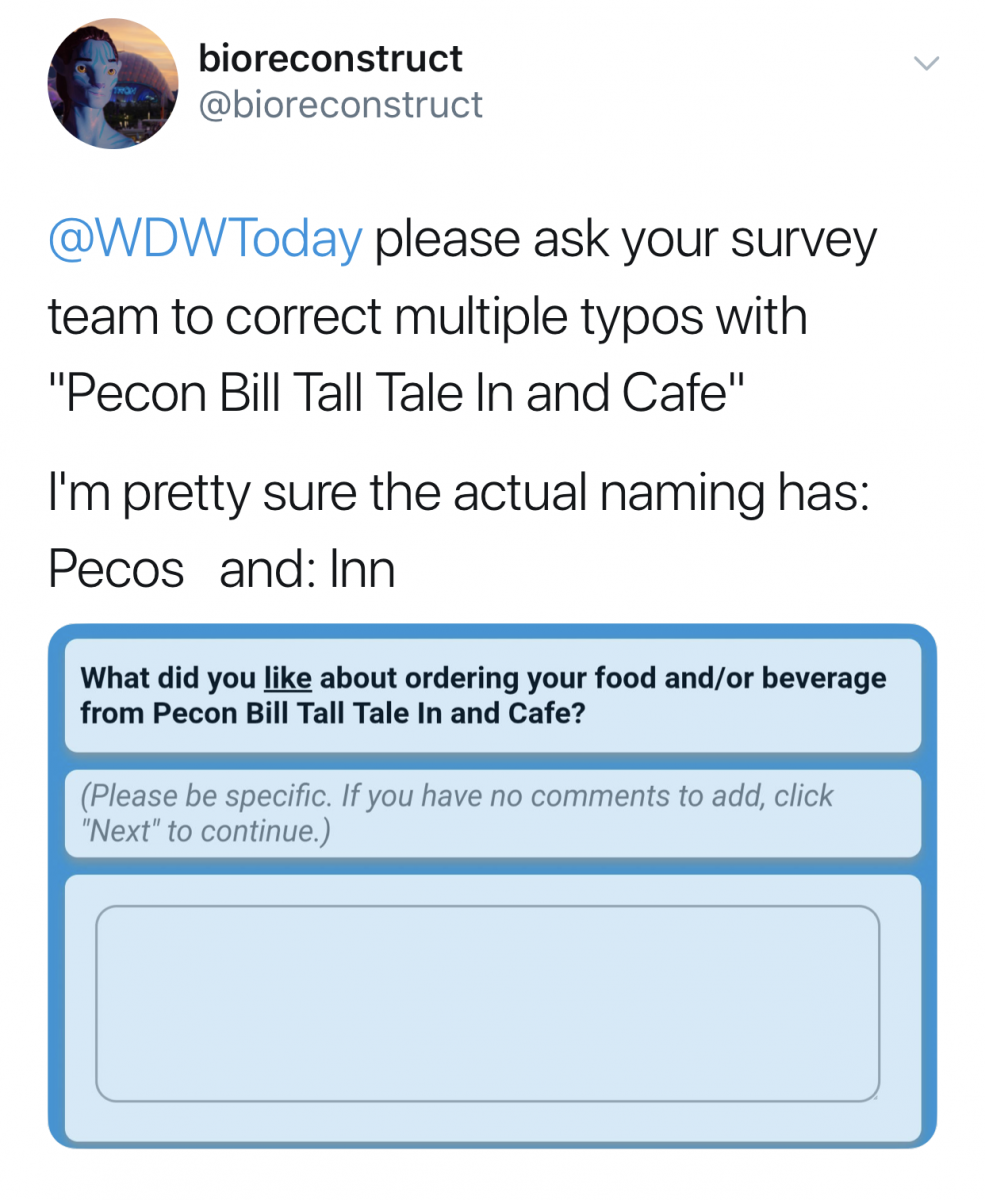Expand the tweet options chevron

927,63
